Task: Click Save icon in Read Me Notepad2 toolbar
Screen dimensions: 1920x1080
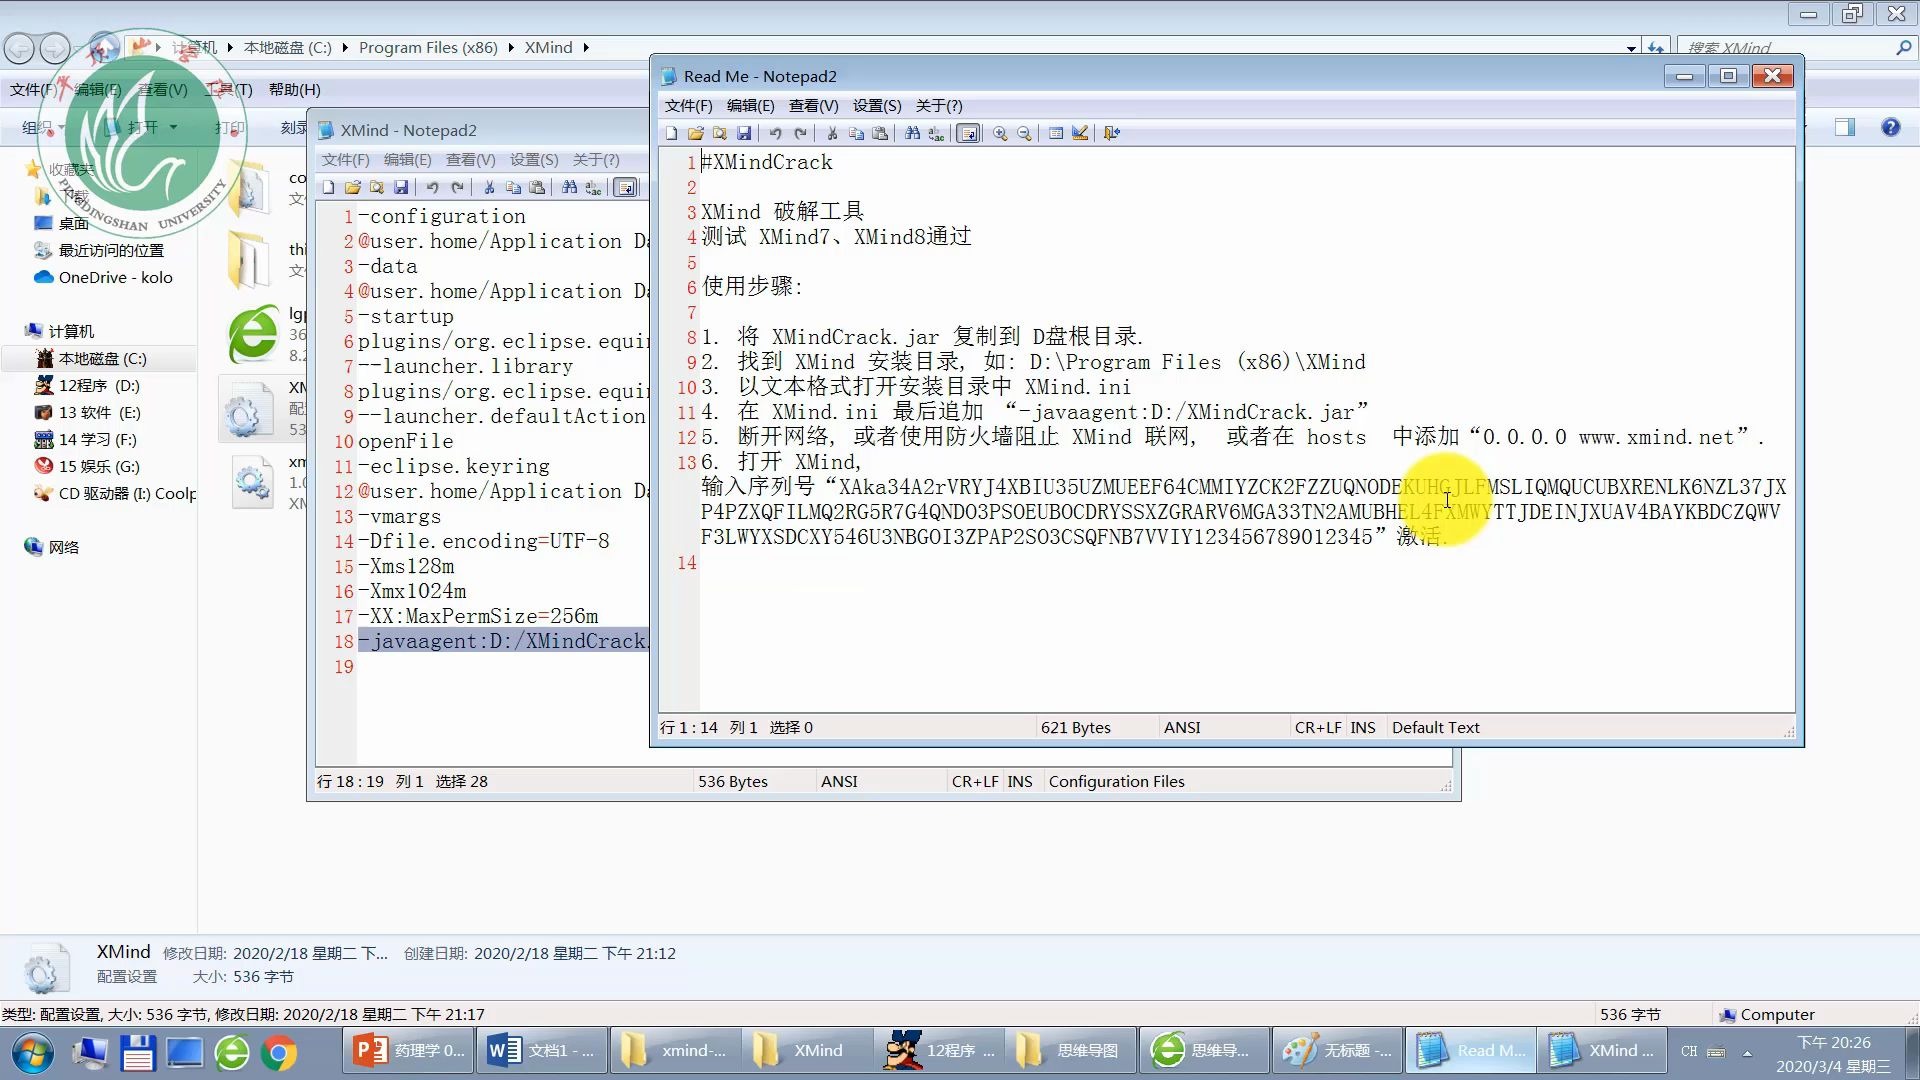Action: (743, 133)
